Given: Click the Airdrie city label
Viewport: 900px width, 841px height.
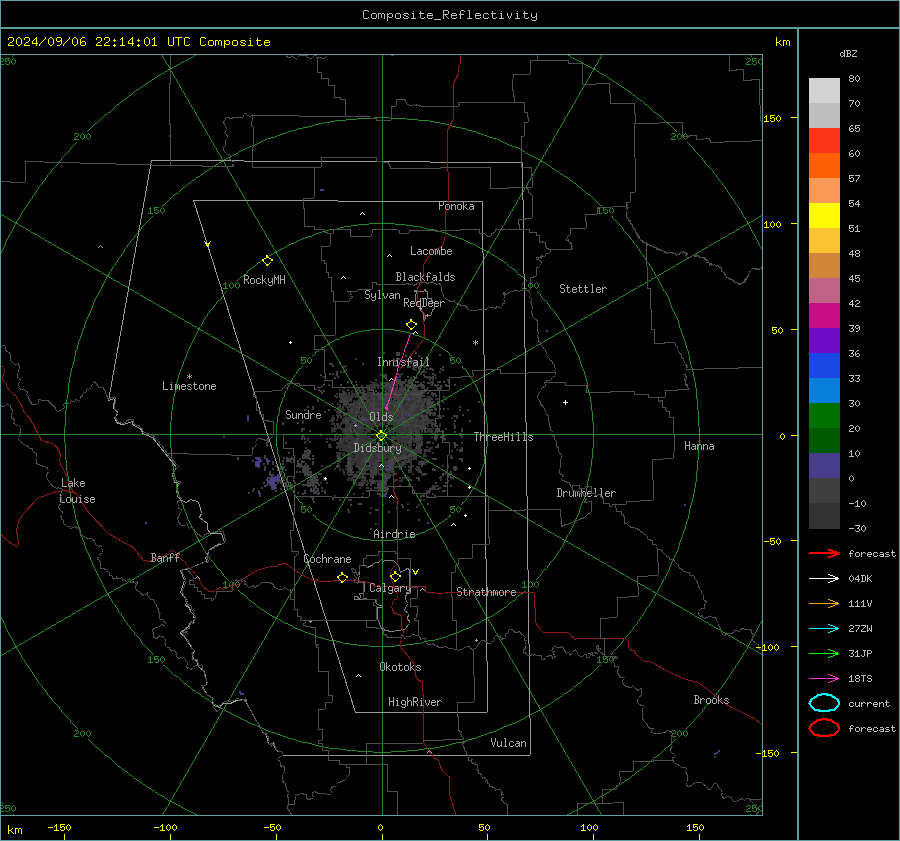Looking at the screenshot, I should [394, 534].
